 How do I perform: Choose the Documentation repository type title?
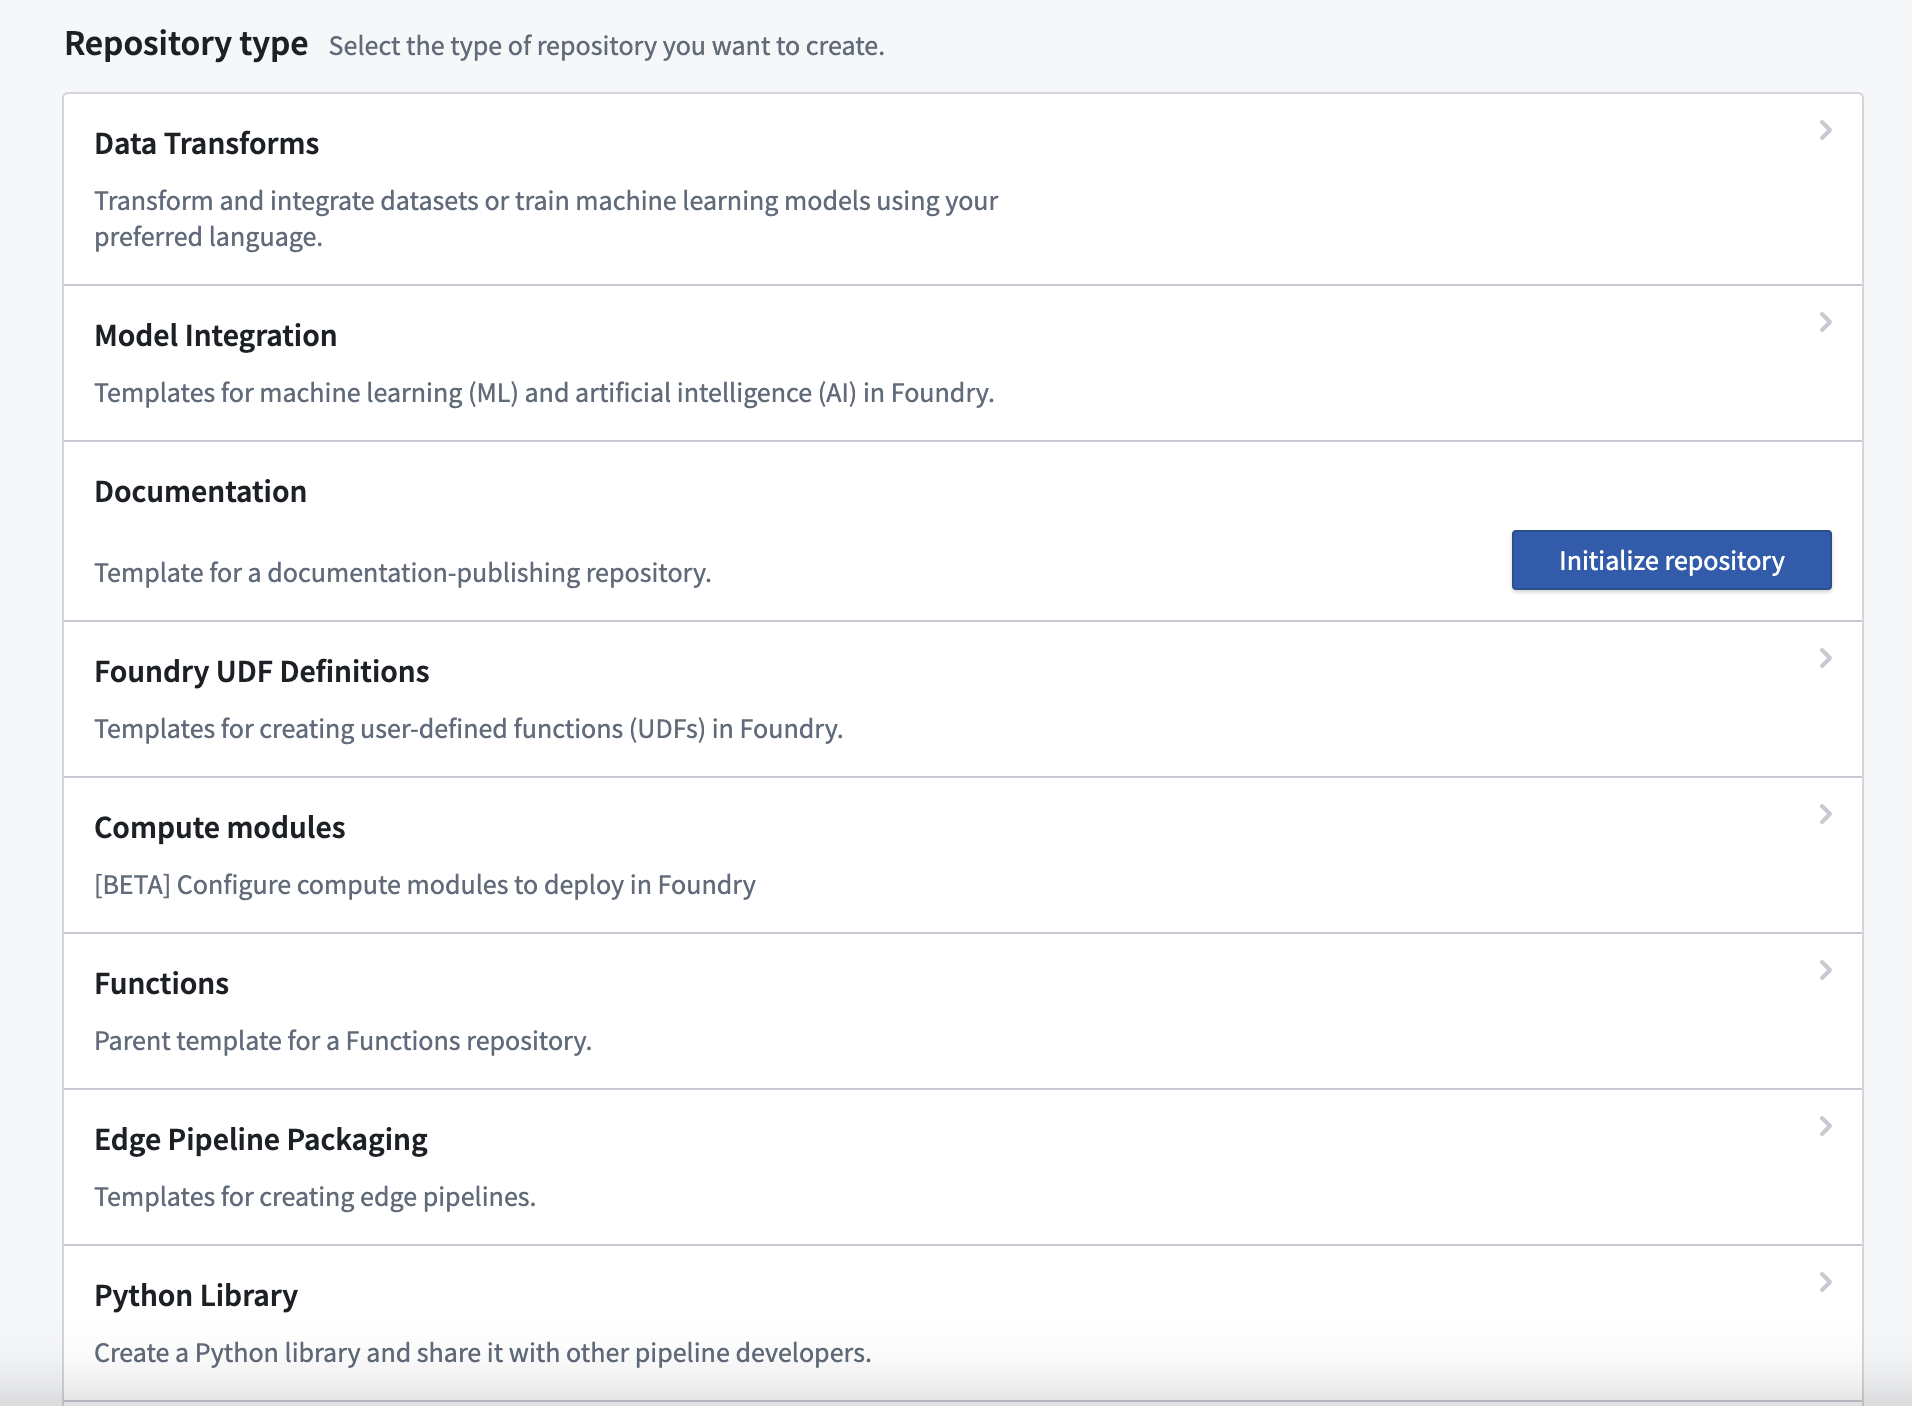(x=200, y=492)
